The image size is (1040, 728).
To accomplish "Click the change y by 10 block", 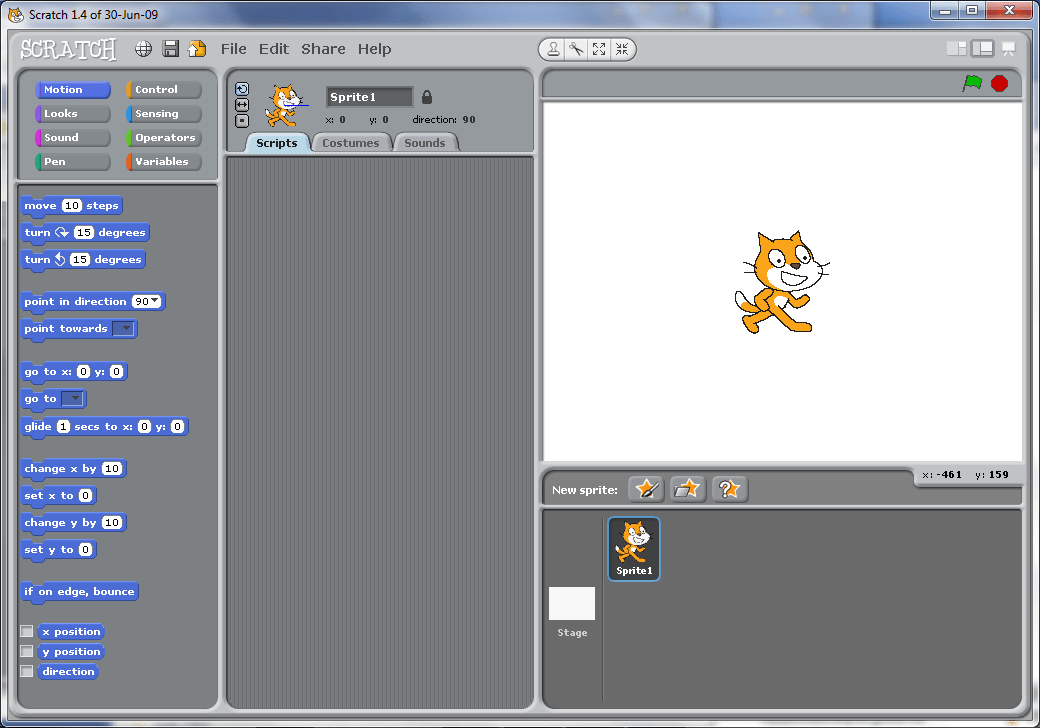I will [x=73, y=522].
